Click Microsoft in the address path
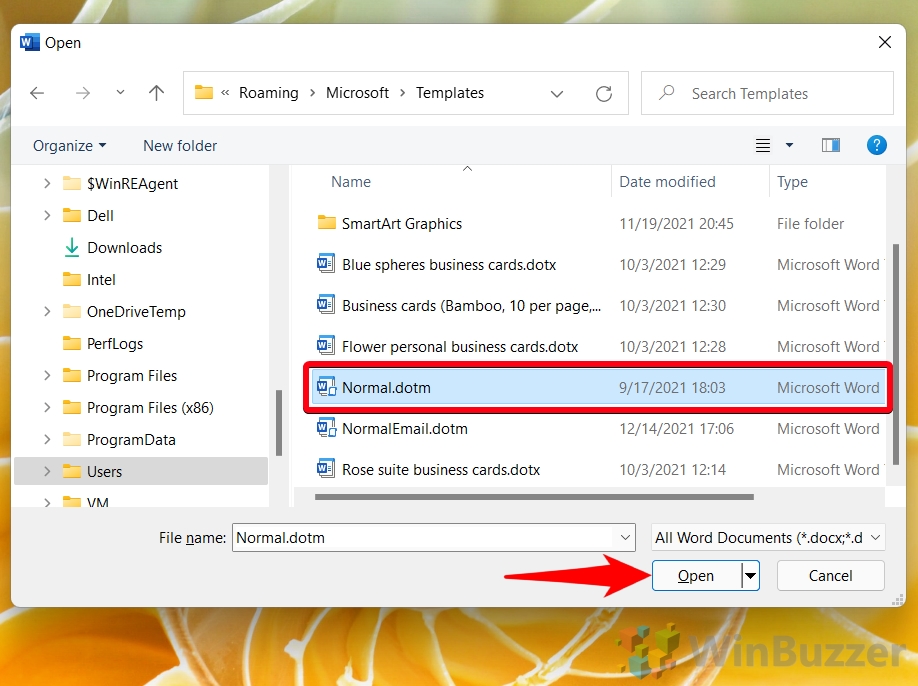The height and width of the screenshot is (686, 918). click(357, 93)
